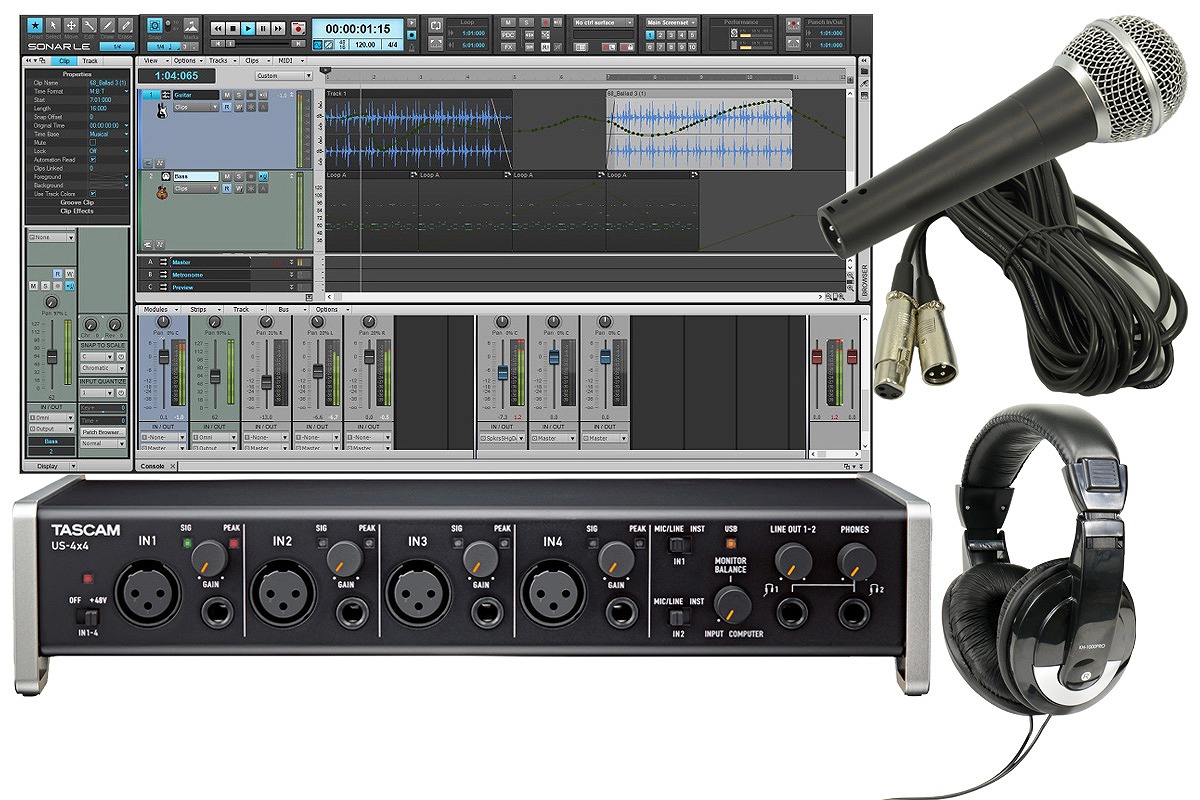Open the Console view Modules menu
Viewport: 1200px width, 800px height.
tap(157, 310)
